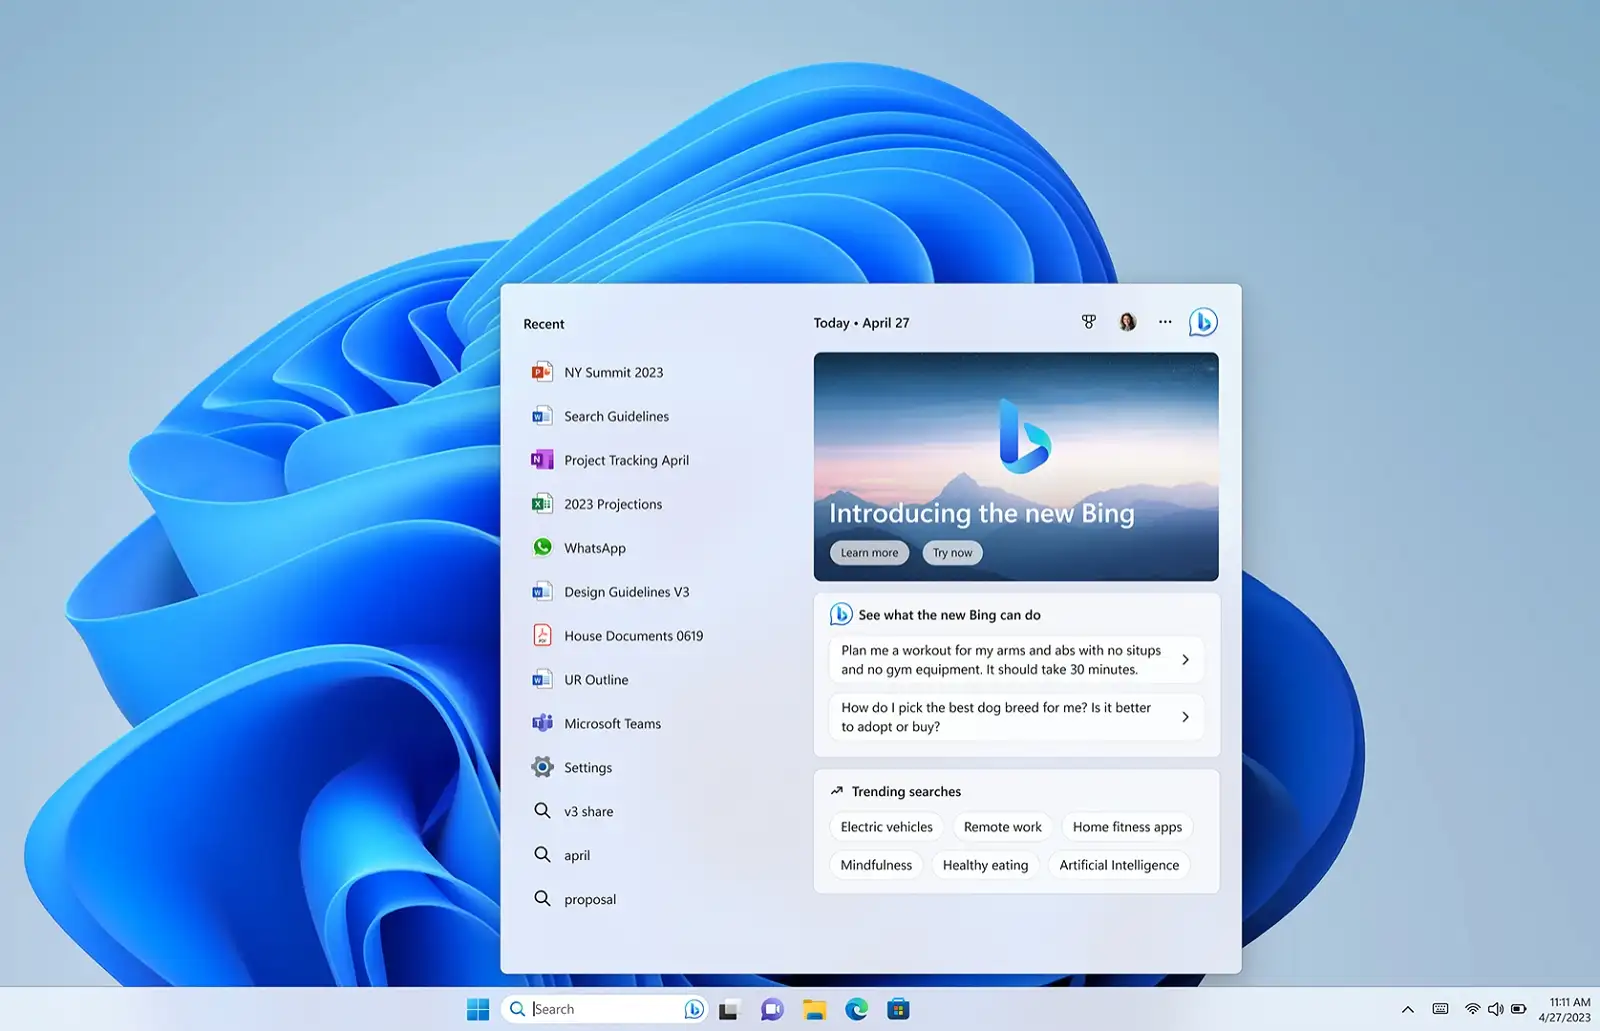Open House Documents 0619 PDF
1600x1031 pixels.
pyautogui.click(x=617, y=636)
